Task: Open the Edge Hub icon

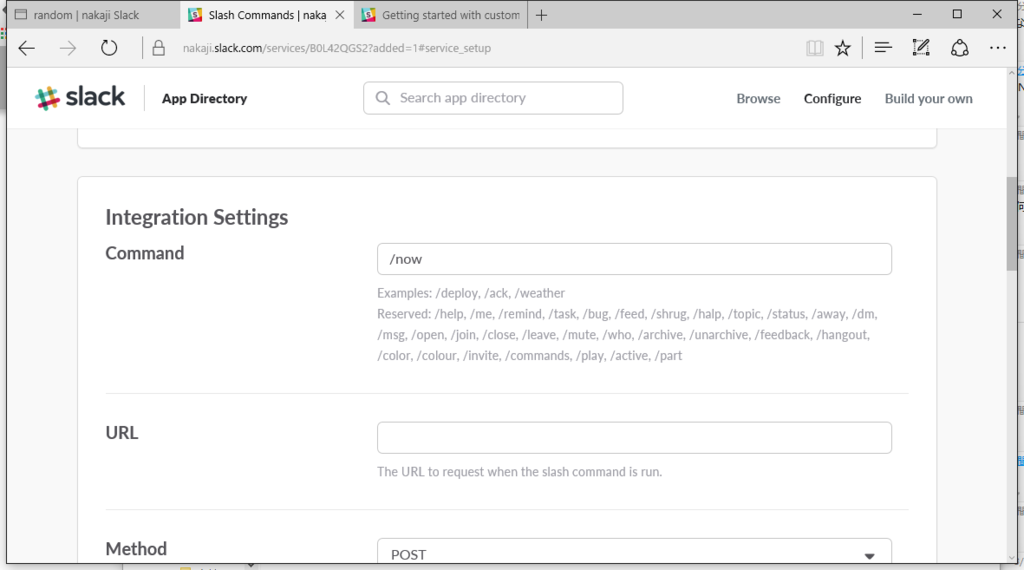Action: point(883,48)
